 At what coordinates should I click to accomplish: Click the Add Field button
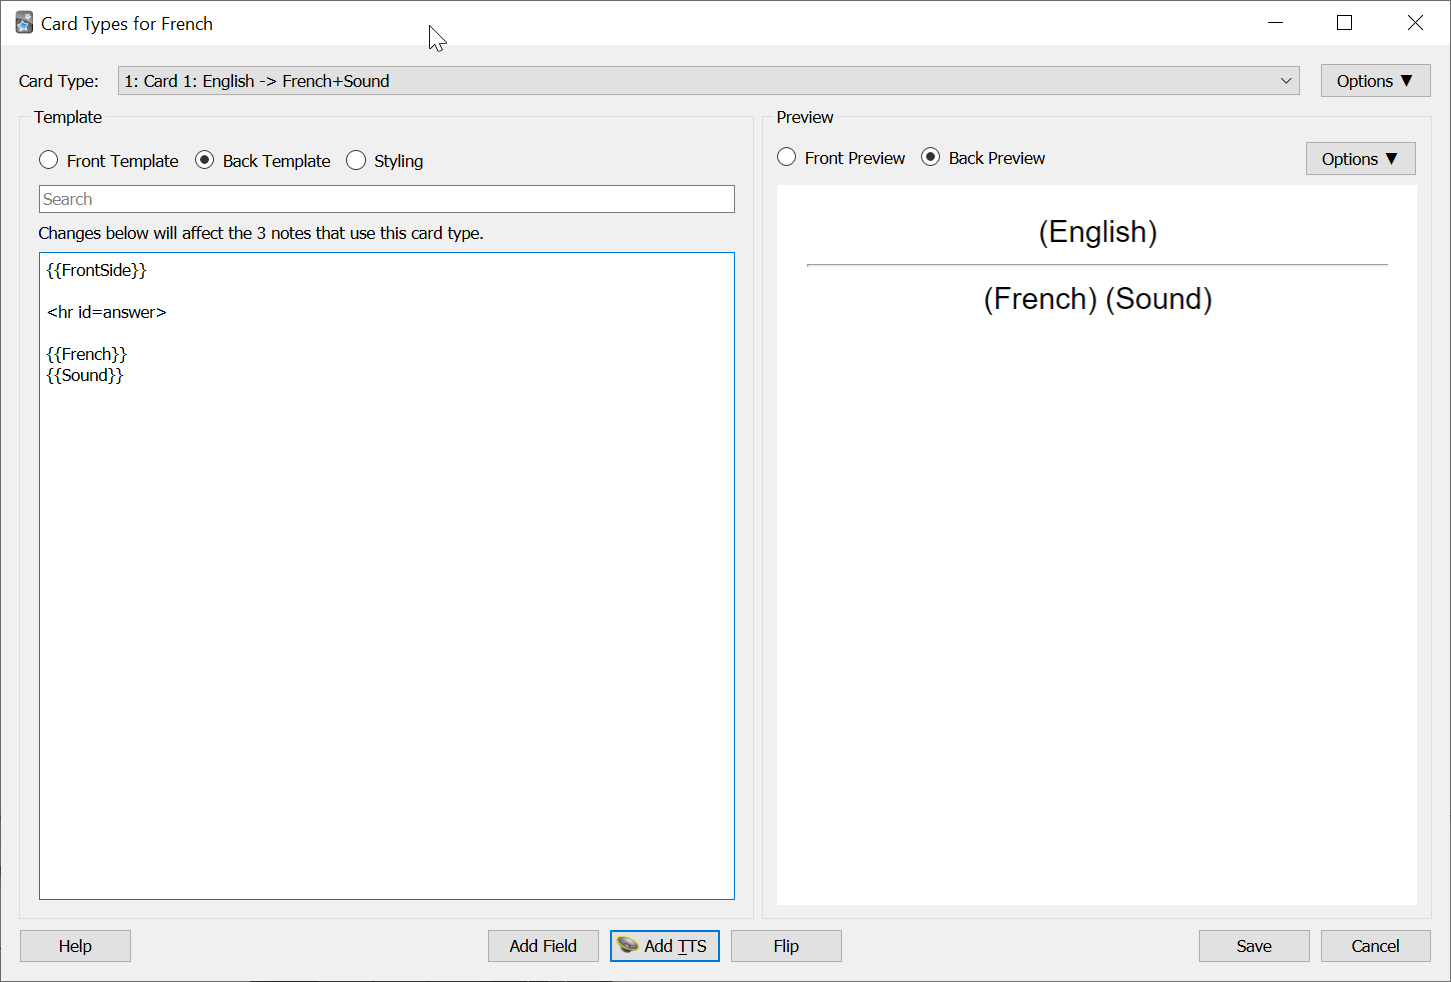coord(543,945)
